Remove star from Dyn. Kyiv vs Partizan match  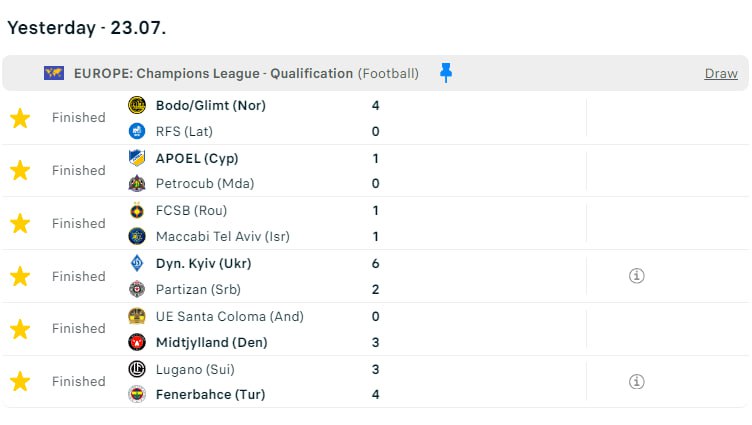click(20, 277)
